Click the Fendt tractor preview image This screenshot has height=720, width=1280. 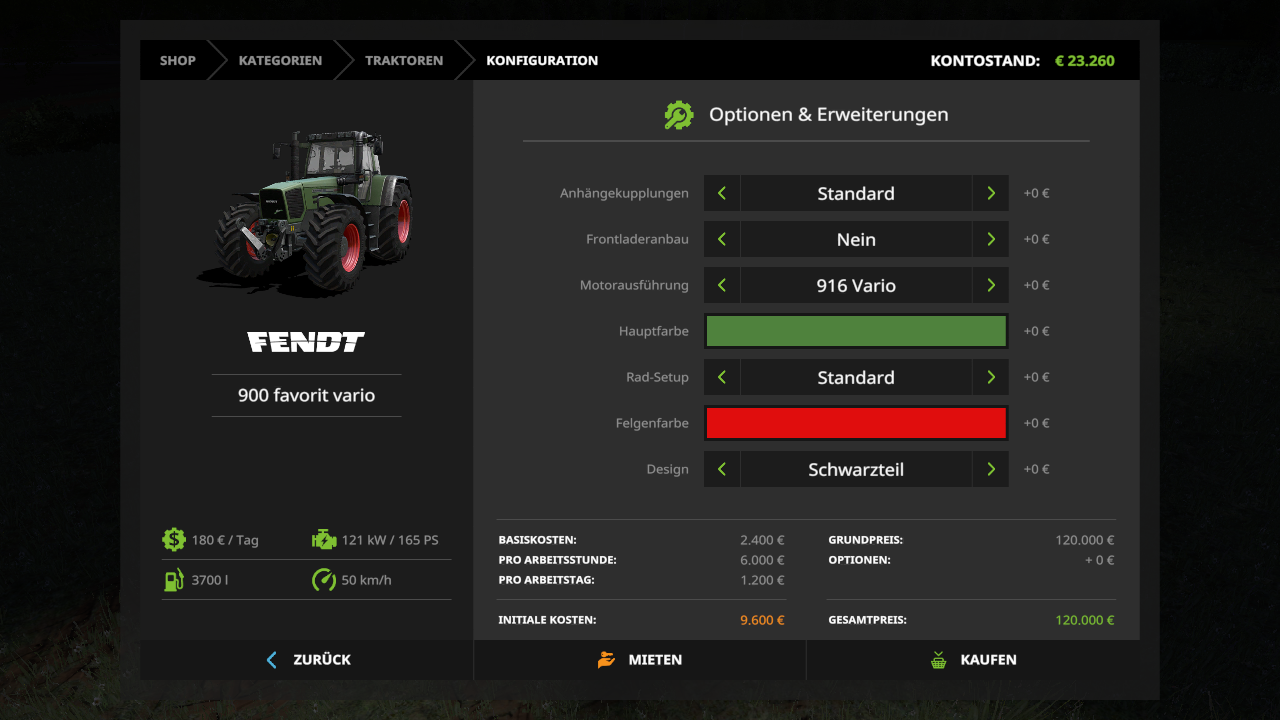[x=306, y=213]
